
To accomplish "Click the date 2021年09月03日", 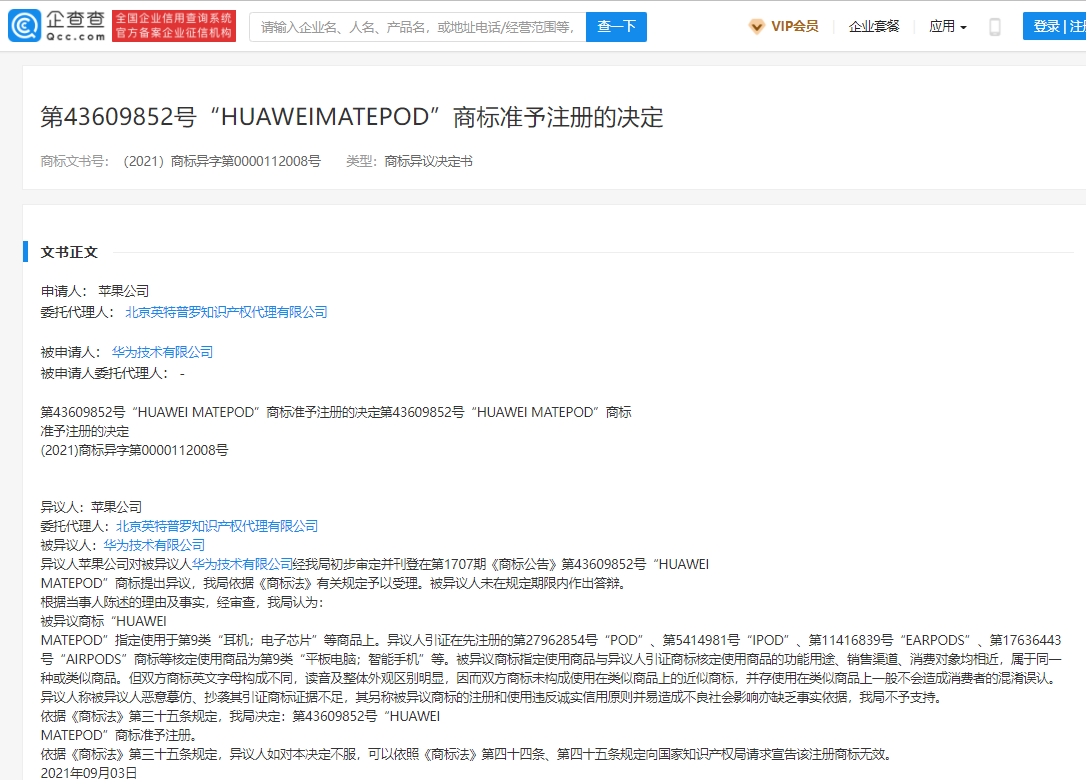I will (x=89, y=772).
